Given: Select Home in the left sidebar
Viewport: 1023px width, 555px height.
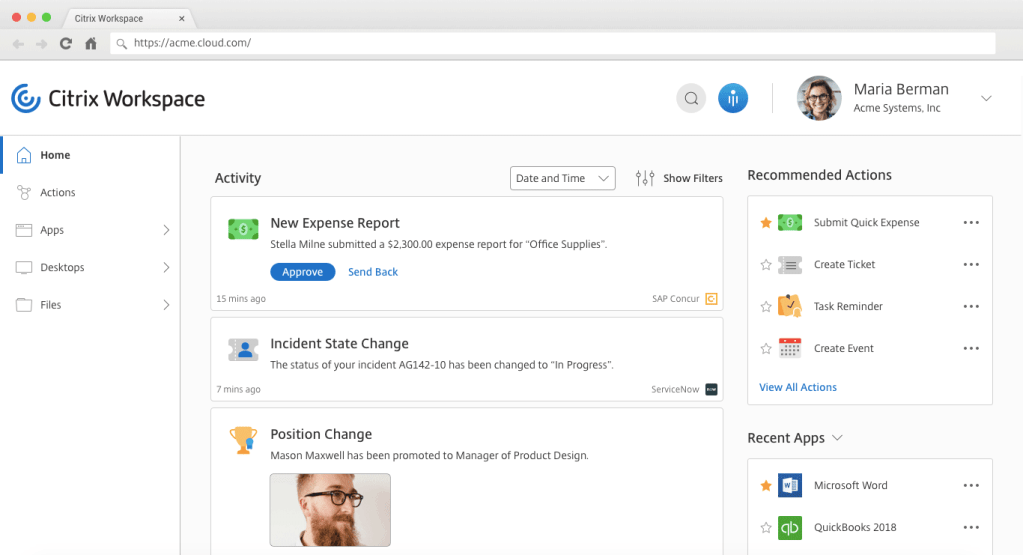Looking at the screenshot, I should tap(55, 155).
